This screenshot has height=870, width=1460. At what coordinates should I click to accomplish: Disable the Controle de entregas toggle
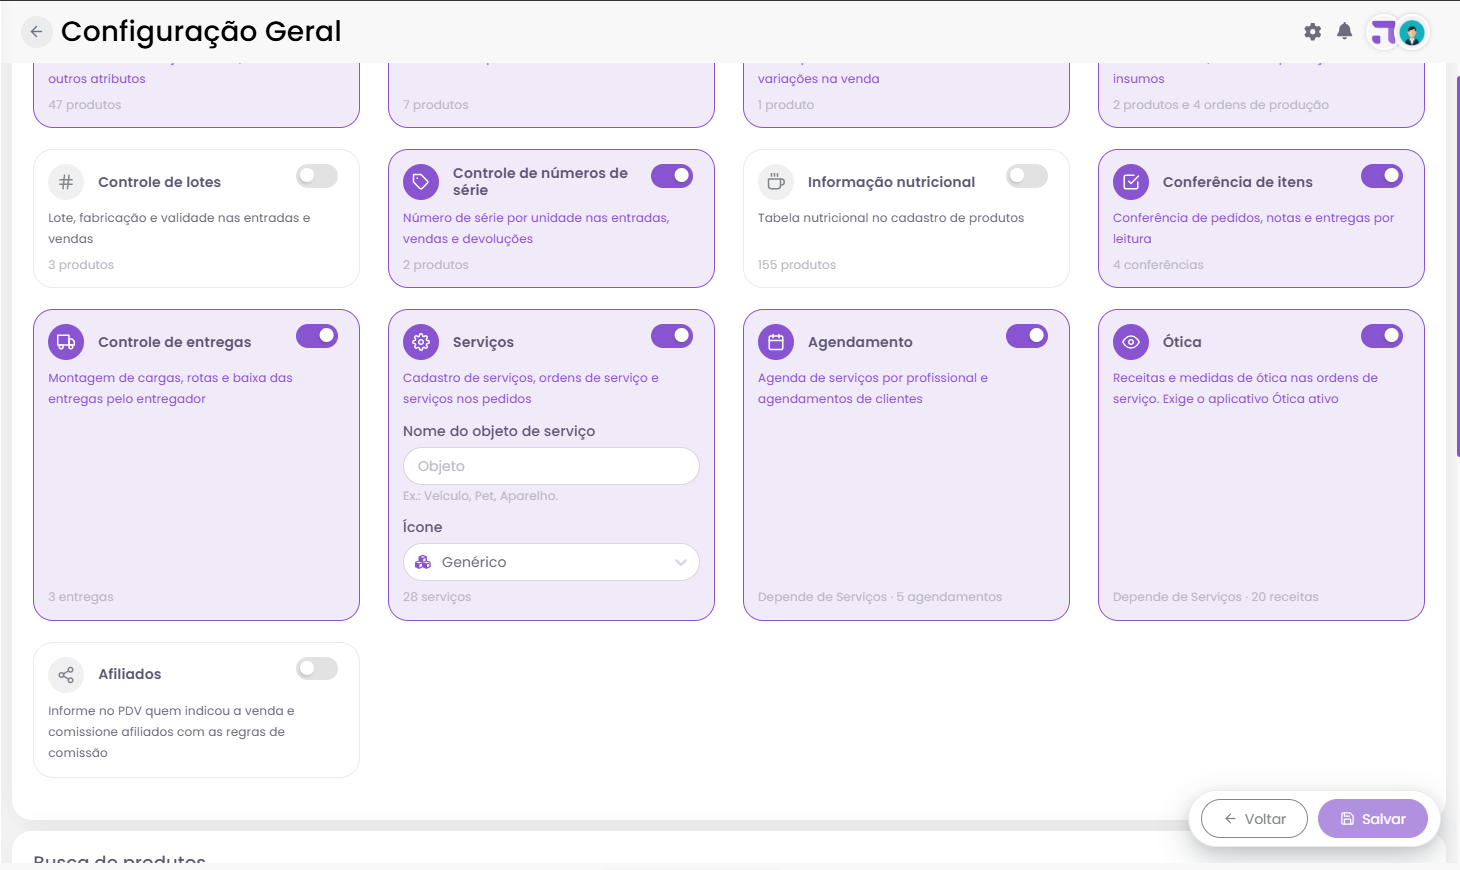tap(317, 336)
